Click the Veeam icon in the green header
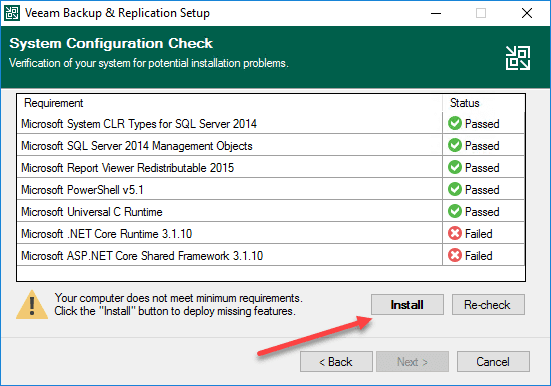Image resolution: width=551 pixels, height=386 pixels. point(518,58)
